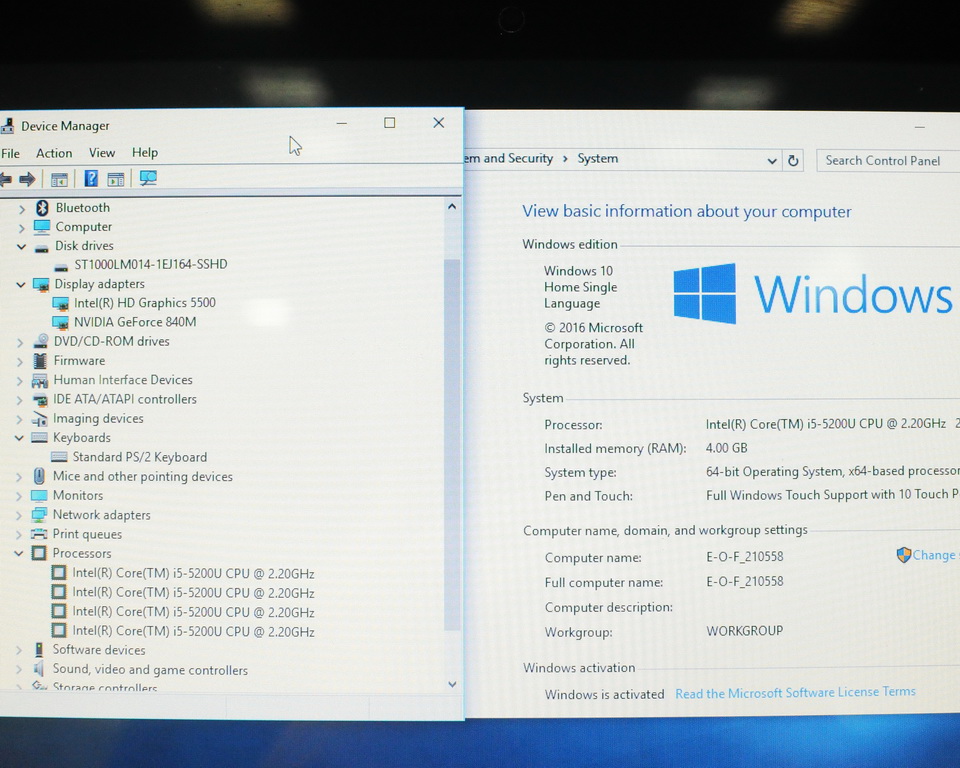Click the blue Help question mark toolbar icon
Viewport: 960px width, 768px height.
click(91, 179)
